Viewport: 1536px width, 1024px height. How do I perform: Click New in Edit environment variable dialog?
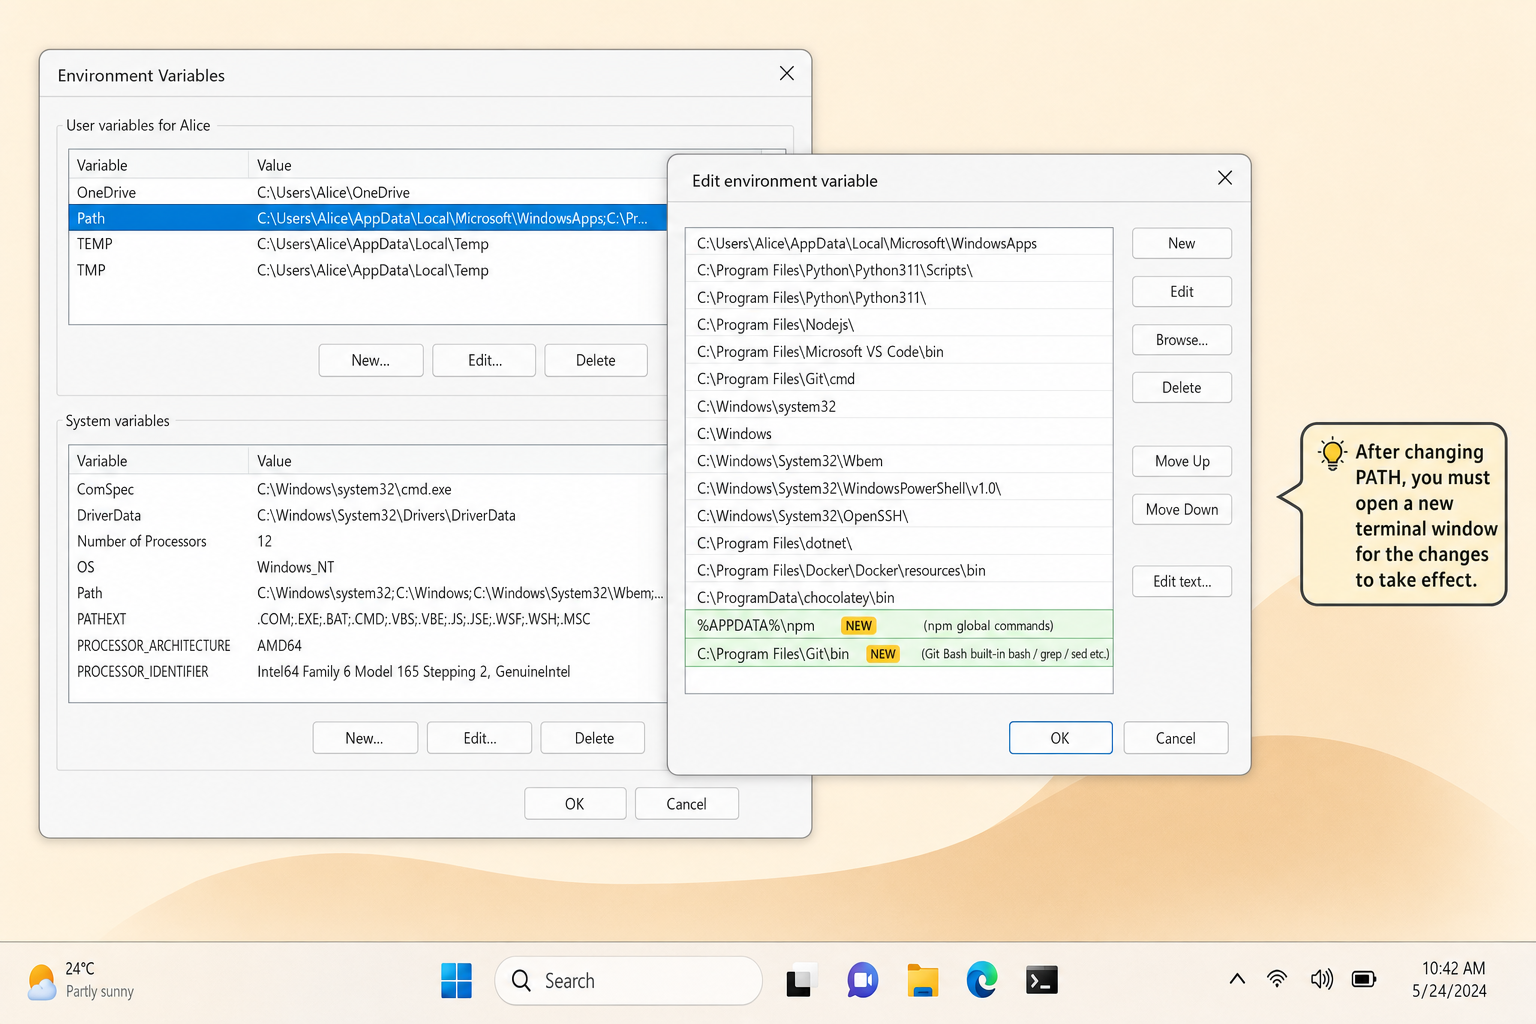point(1181,243)
